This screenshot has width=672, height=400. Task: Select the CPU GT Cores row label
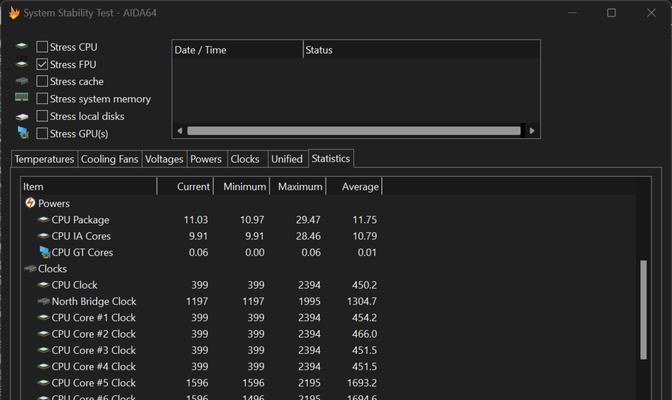click(x=82, y=252)
